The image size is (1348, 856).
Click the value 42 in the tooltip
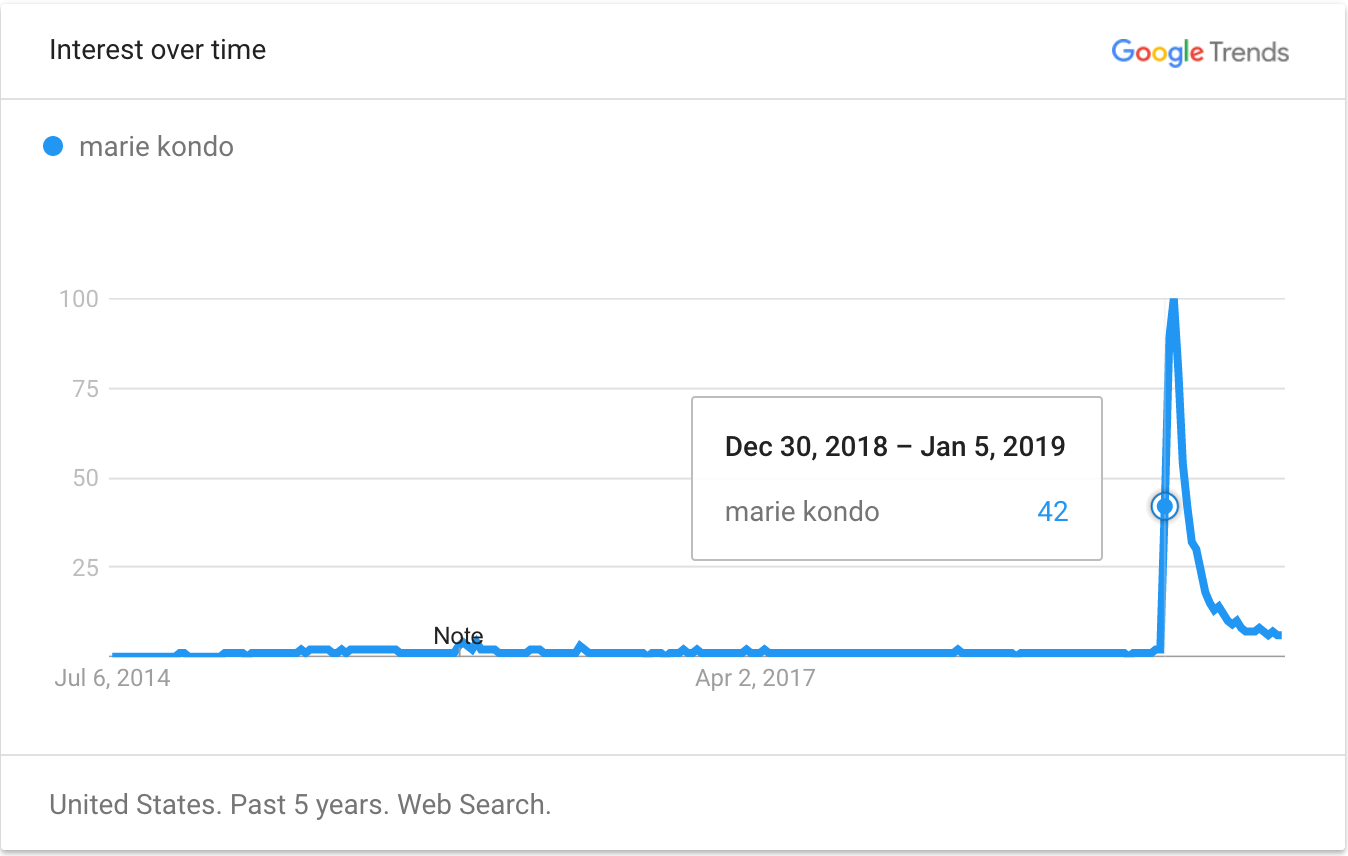pyautogui.click(x=1053, y=512)
